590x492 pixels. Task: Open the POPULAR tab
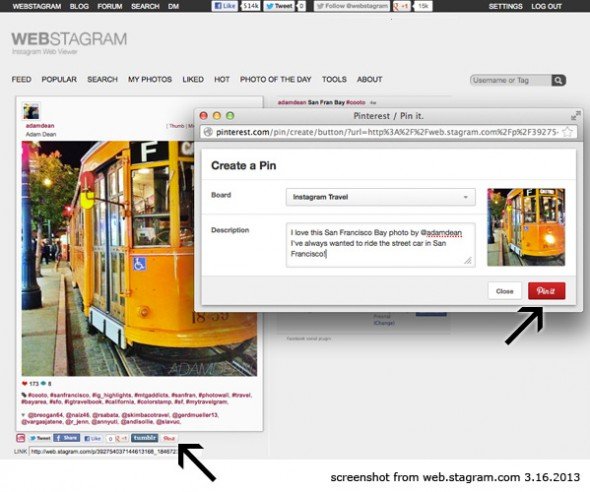59,79
